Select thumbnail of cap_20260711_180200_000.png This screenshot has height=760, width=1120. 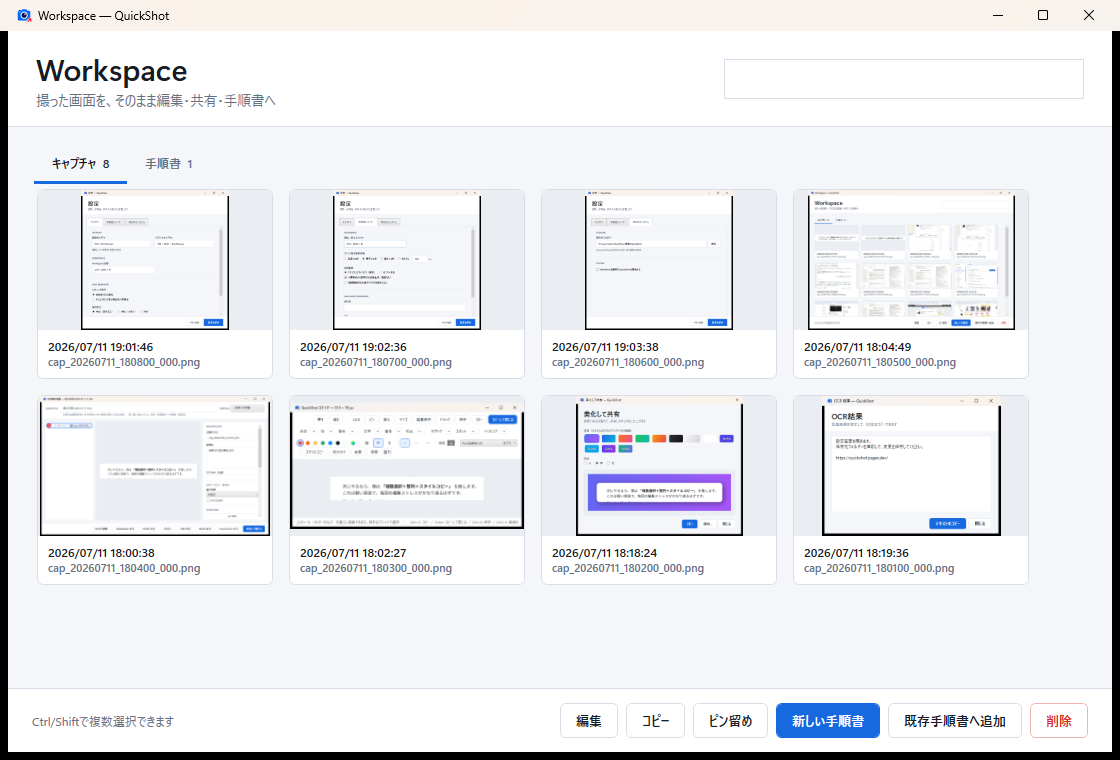659,466
